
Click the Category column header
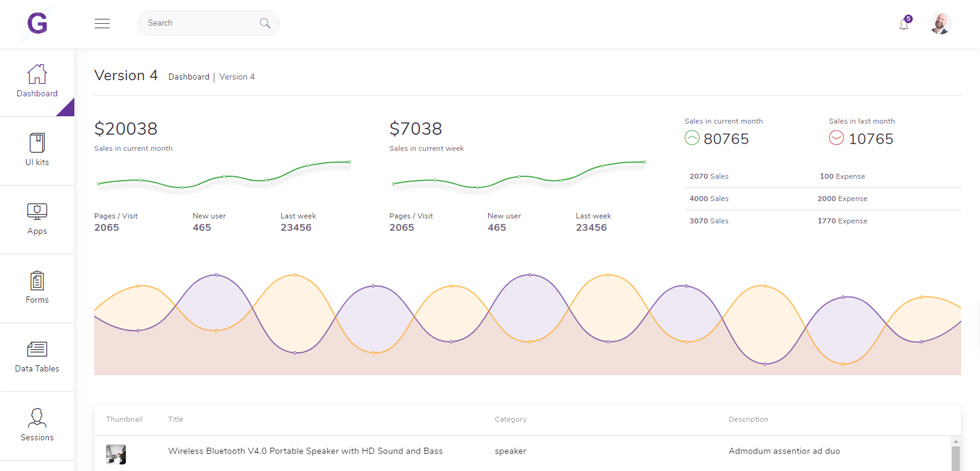pyautogui.click(x=511, y=419)
